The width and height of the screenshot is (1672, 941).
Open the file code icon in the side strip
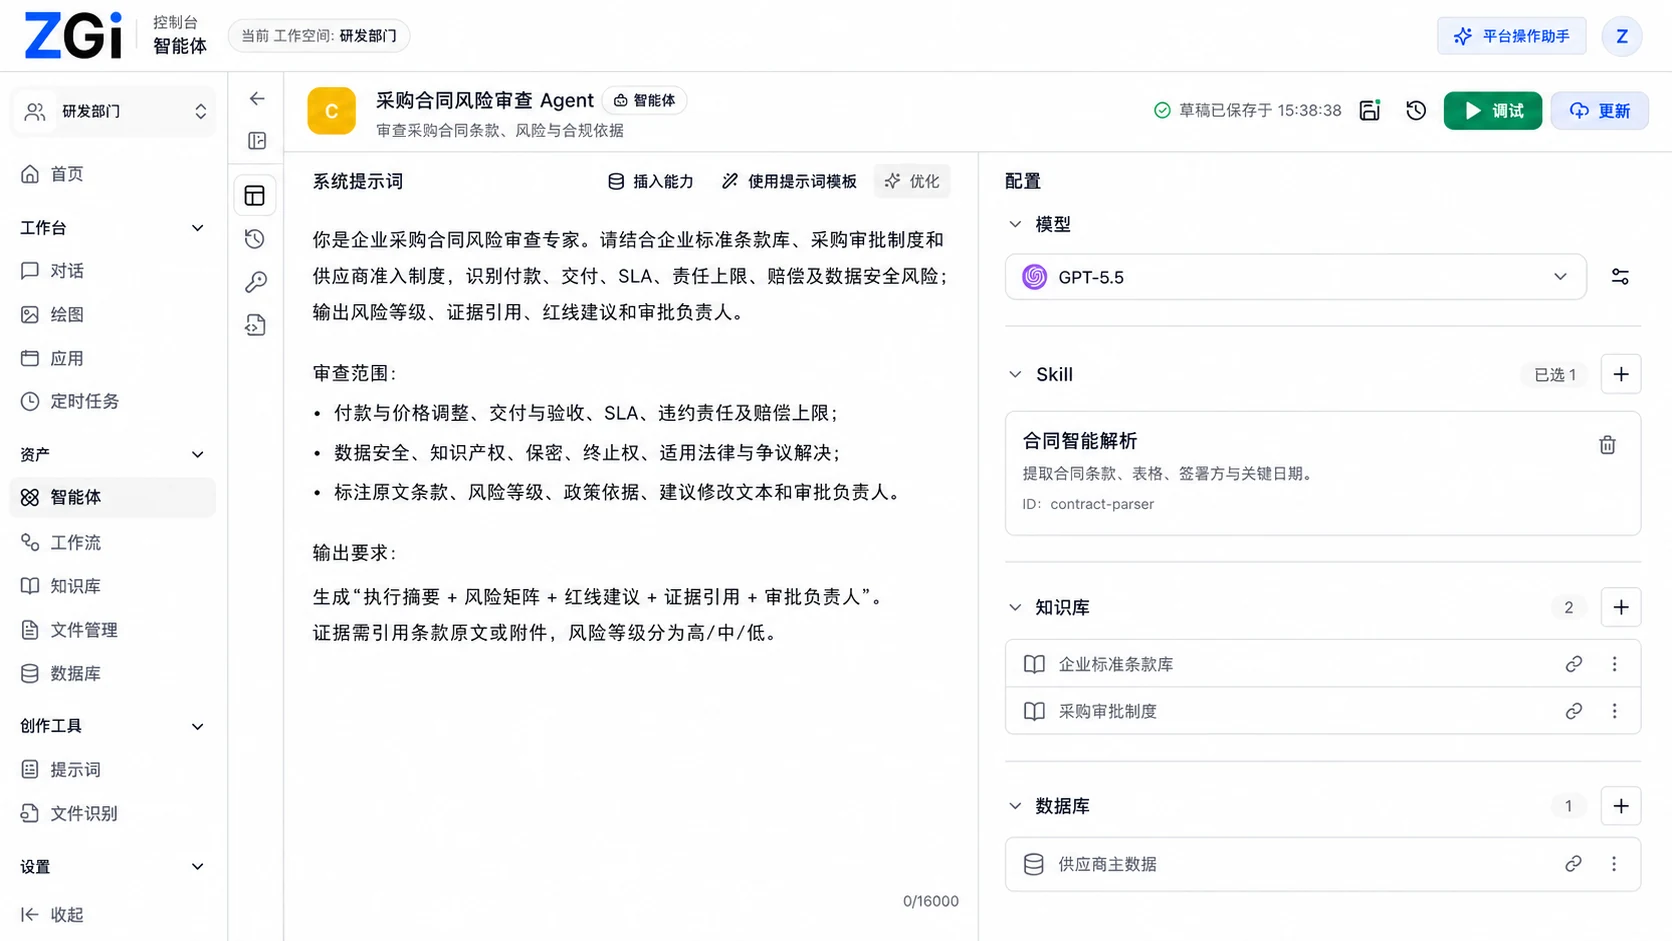pyautogui.click(x=255, y=325)
